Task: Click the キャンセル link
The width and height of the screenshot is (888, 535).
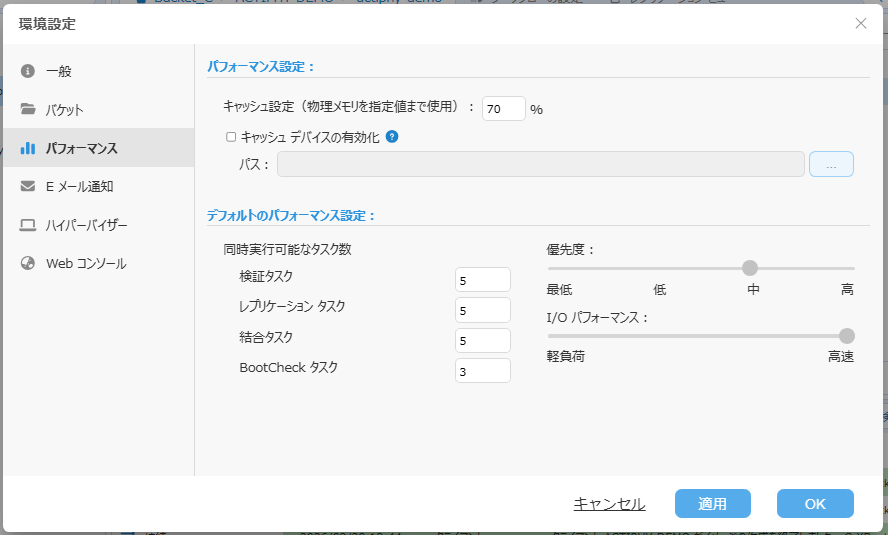Action: click(x=609, y=504)
